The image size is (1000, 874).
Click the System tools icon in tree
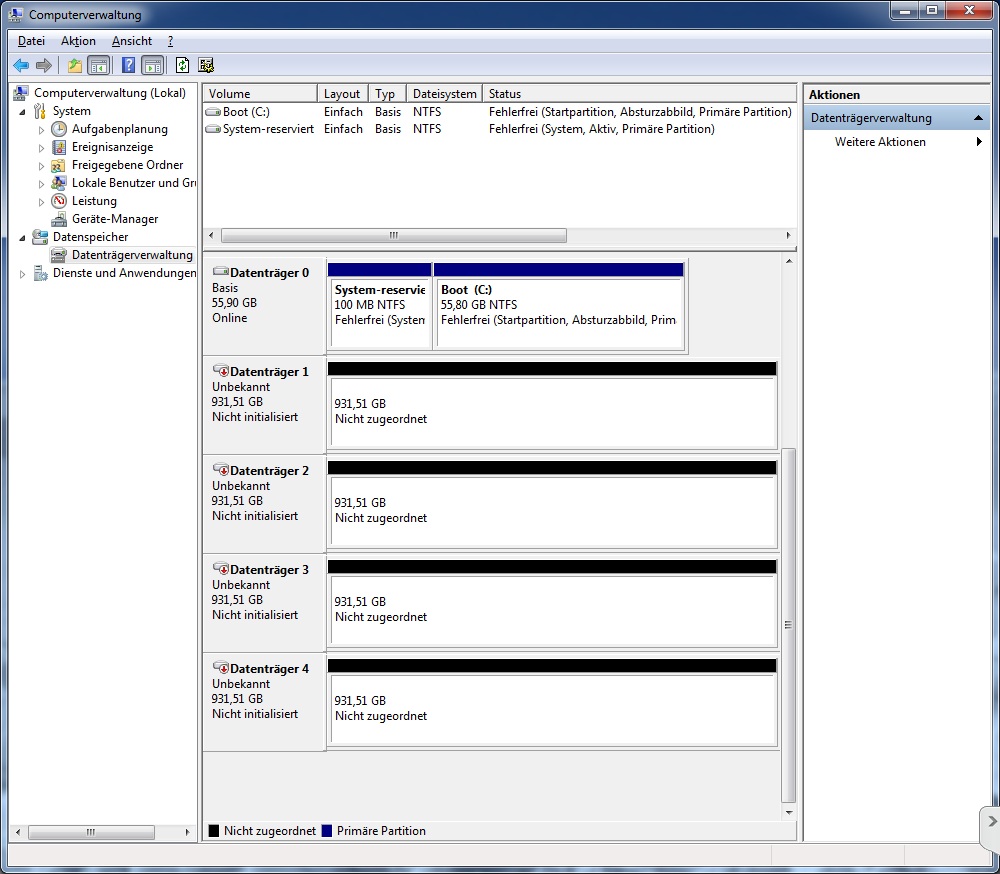pos(40,111)
